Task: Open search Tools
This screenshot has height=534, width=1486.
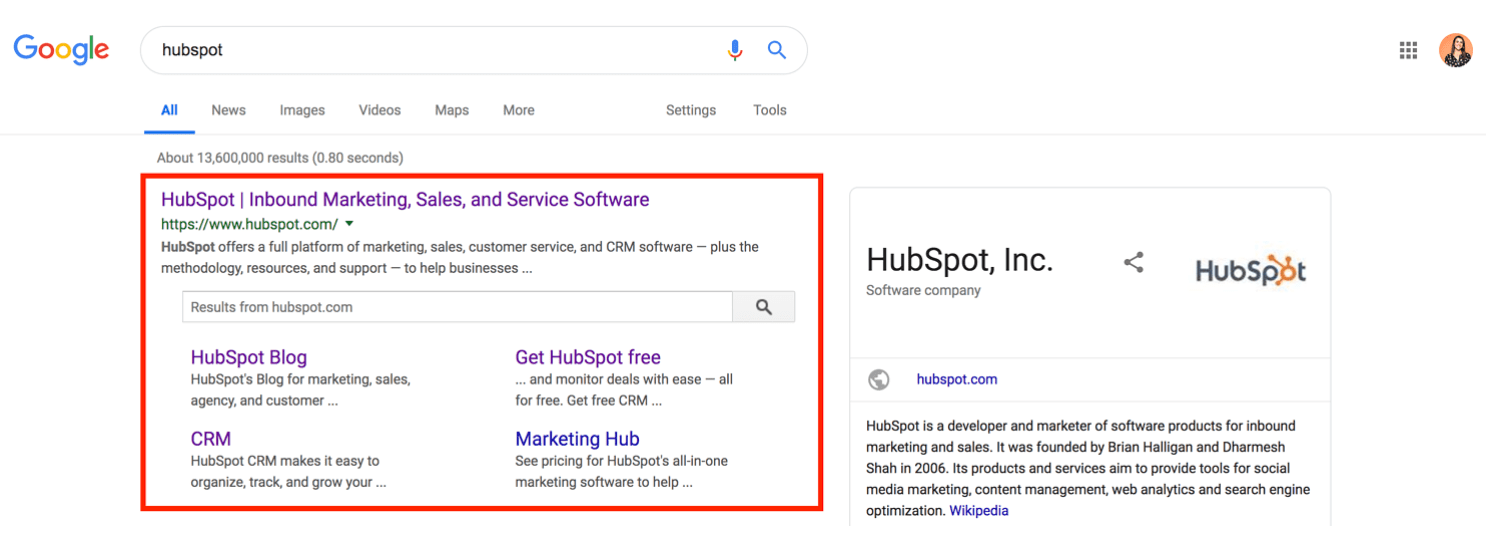Action: (770, 110)
